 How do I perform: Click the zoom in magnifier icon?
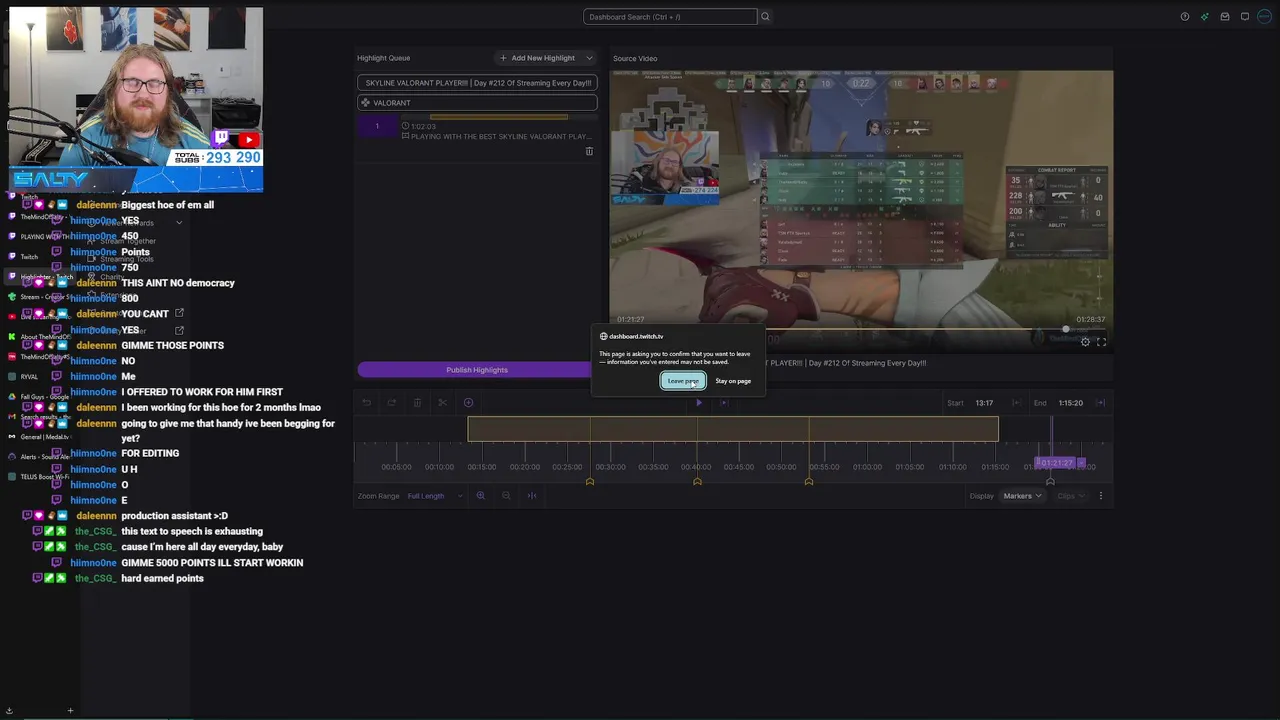[x=480, y=496]
